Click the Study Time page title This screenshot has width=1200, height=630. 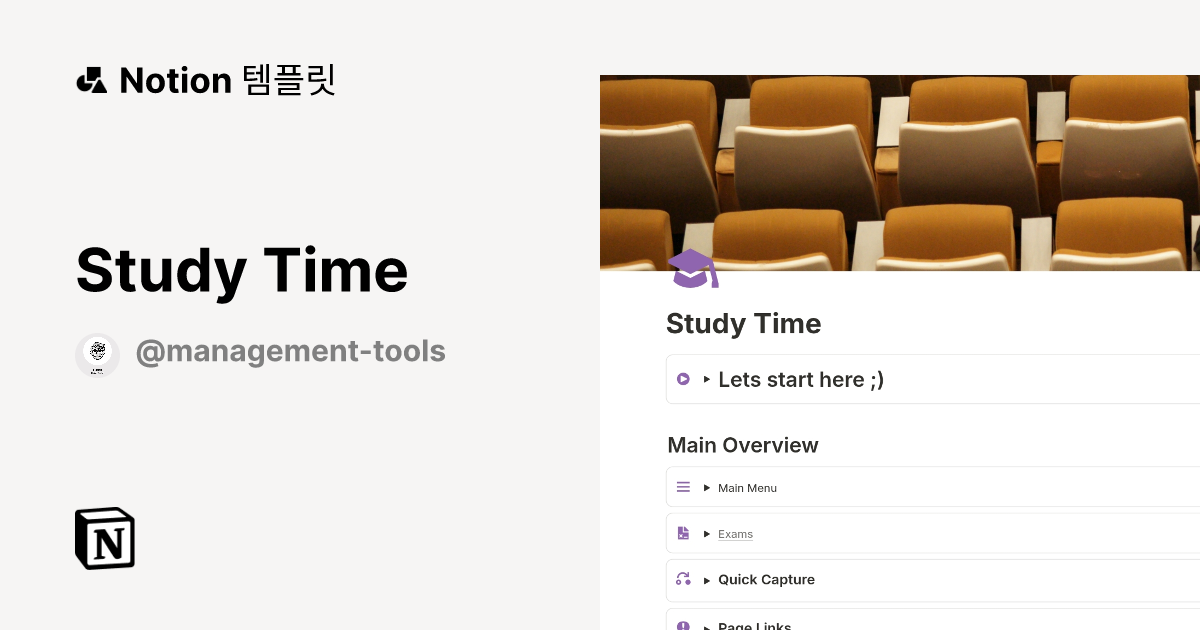click(743, 323)
